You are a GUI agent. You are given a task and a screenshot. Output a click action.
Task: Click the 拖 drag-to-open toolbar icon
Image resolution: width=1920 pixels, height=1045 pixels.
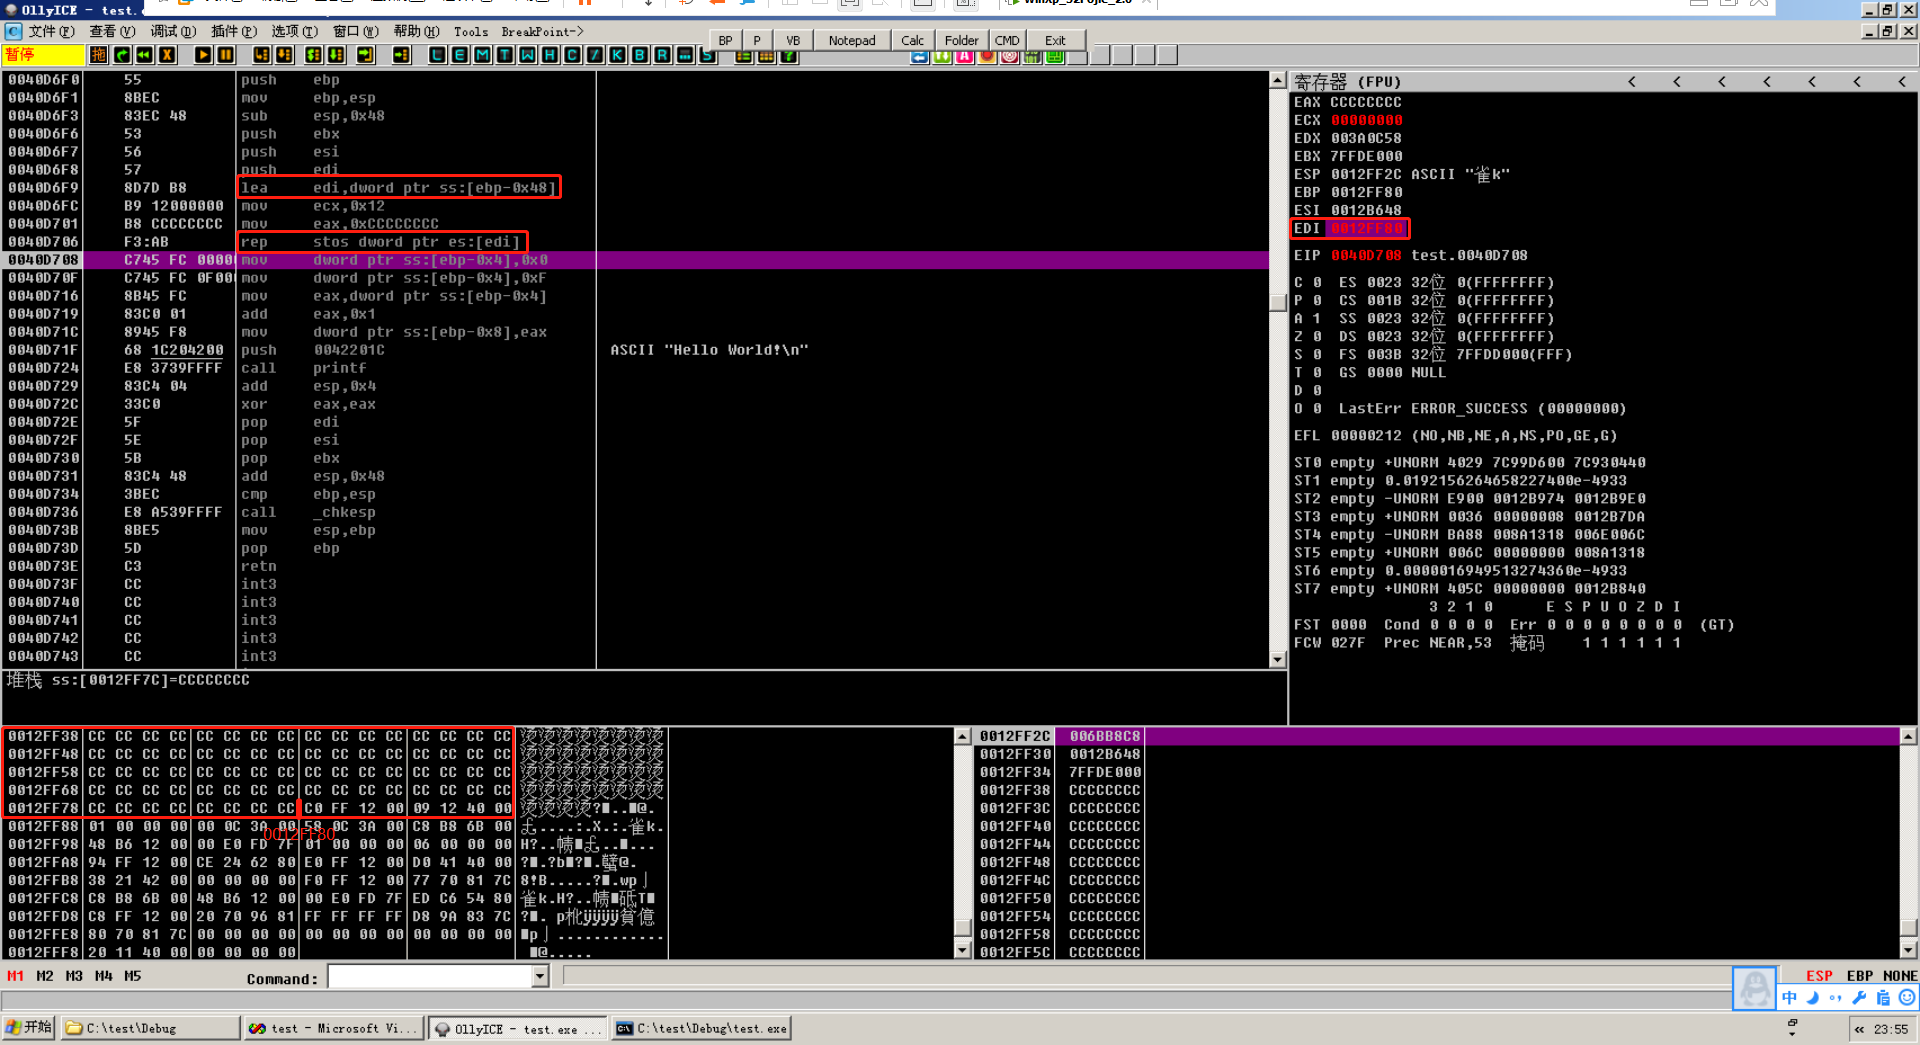[98, 55]
